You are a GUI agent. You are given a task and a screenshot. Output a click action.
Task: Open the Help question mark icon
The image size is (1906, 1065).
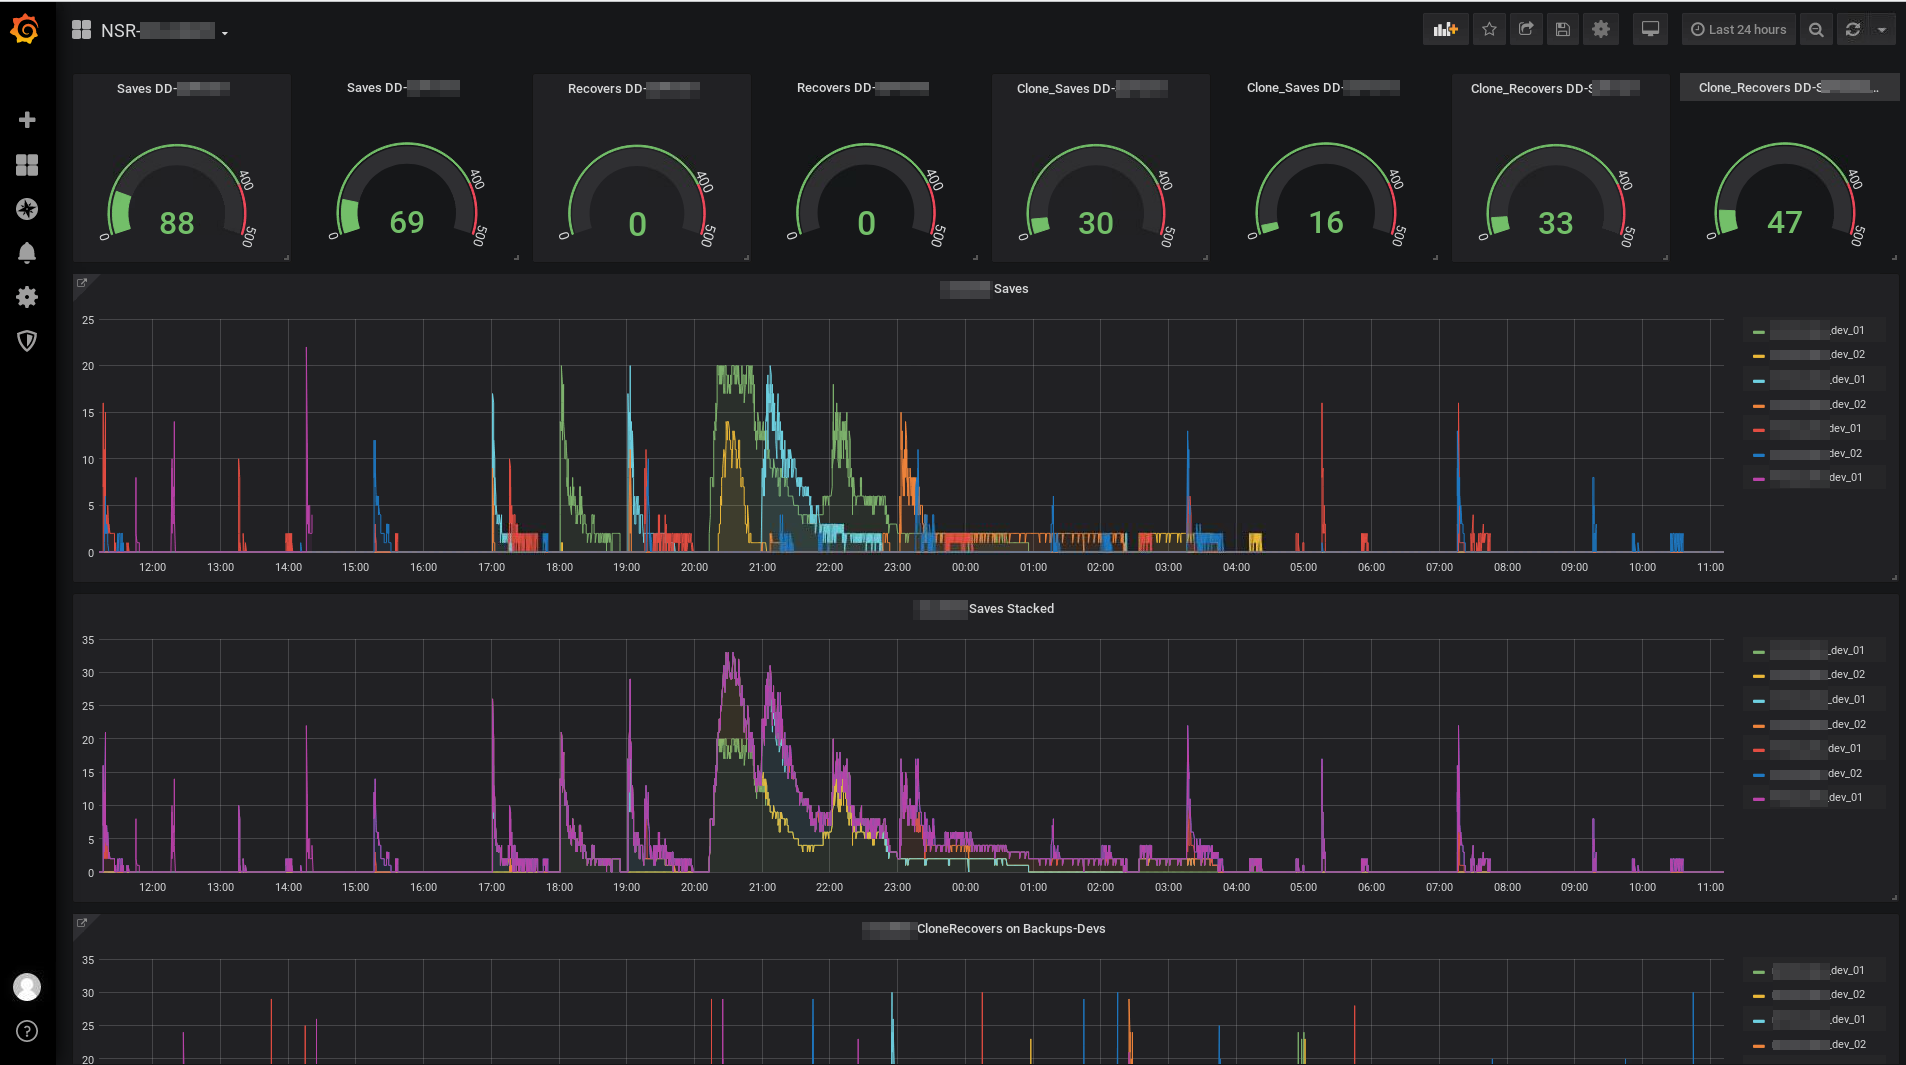click(27, 1031)
